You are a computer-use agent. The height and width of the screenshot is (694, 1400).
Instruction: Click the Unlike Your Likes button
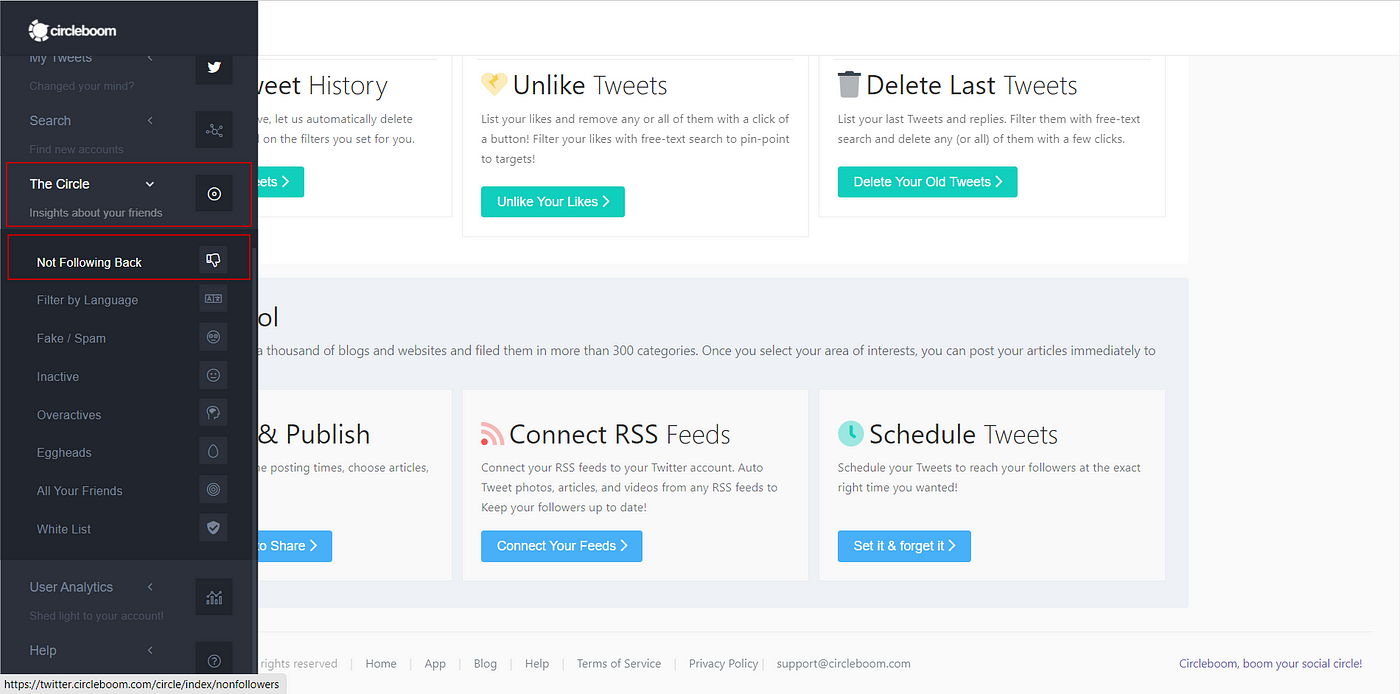(553, 201)
